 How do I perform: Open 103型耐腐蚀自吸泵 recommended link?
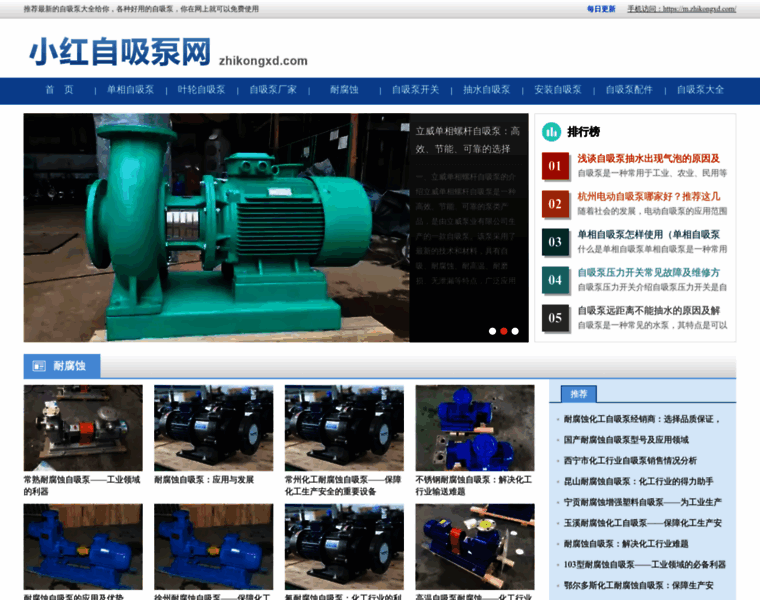645,565
